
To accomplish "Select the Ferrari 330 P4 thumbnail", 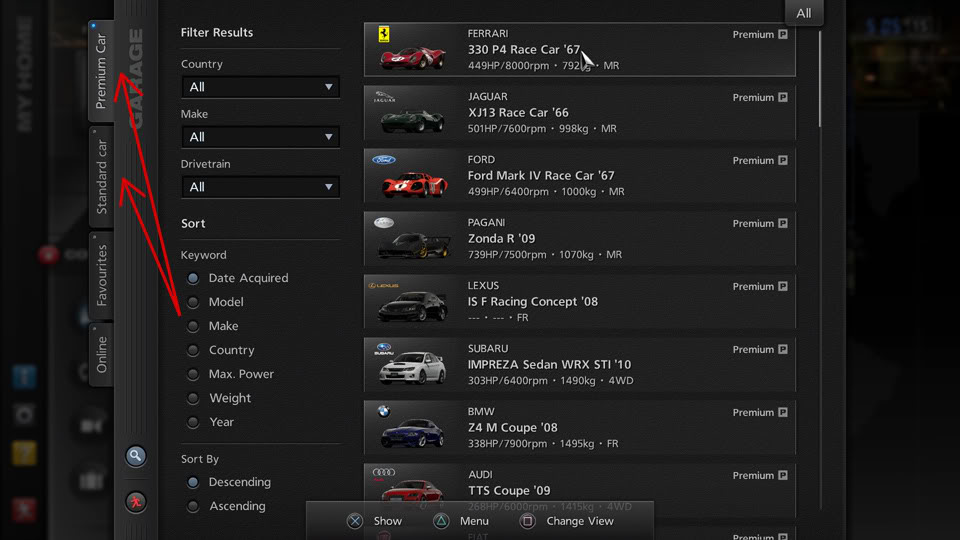I will pyautogui.click(x=413, y=58).
